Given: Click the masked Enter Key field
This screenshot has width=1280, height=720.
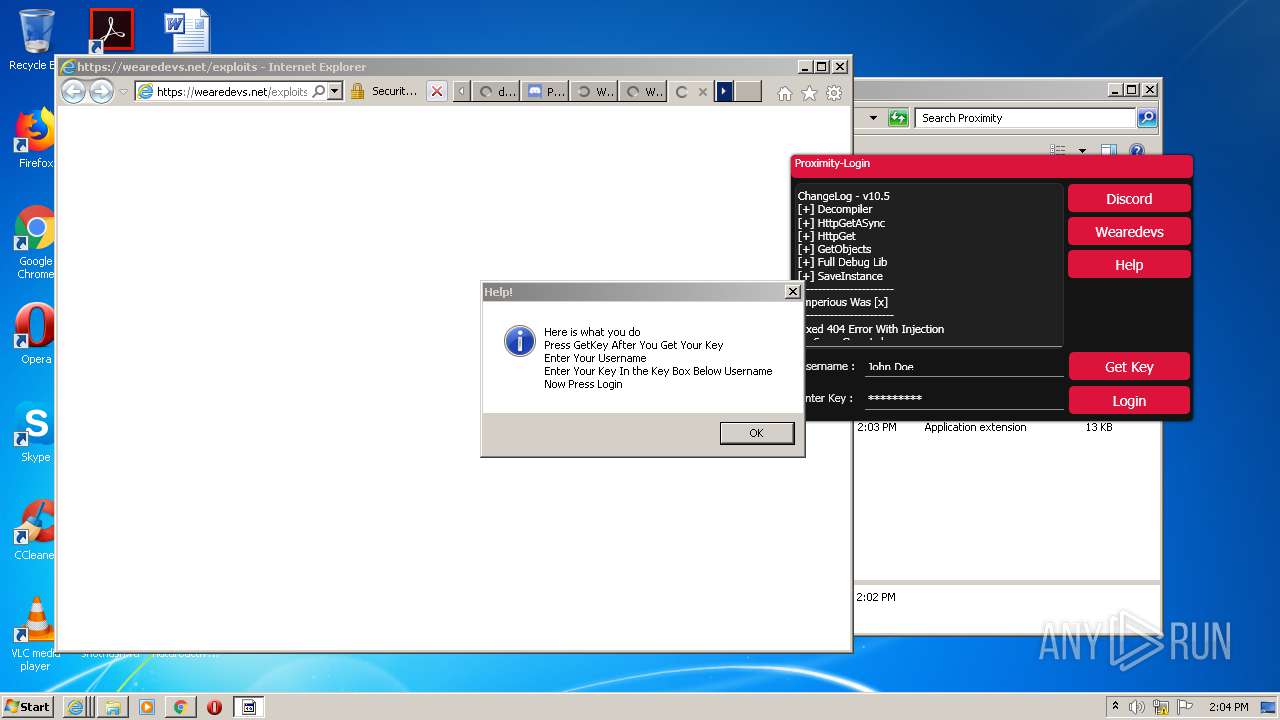Looking at the screenshot, I should (x=963, y=398).
